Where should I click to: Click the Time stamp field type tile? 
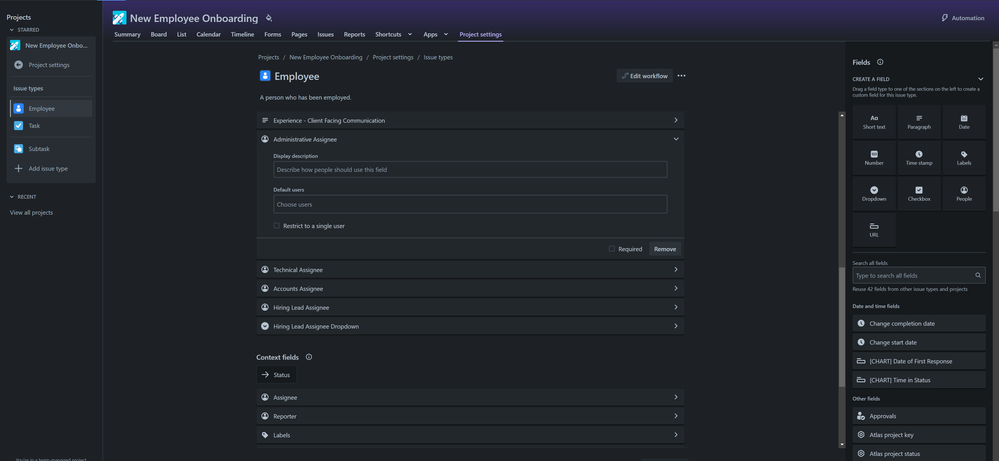pos(919,158)
